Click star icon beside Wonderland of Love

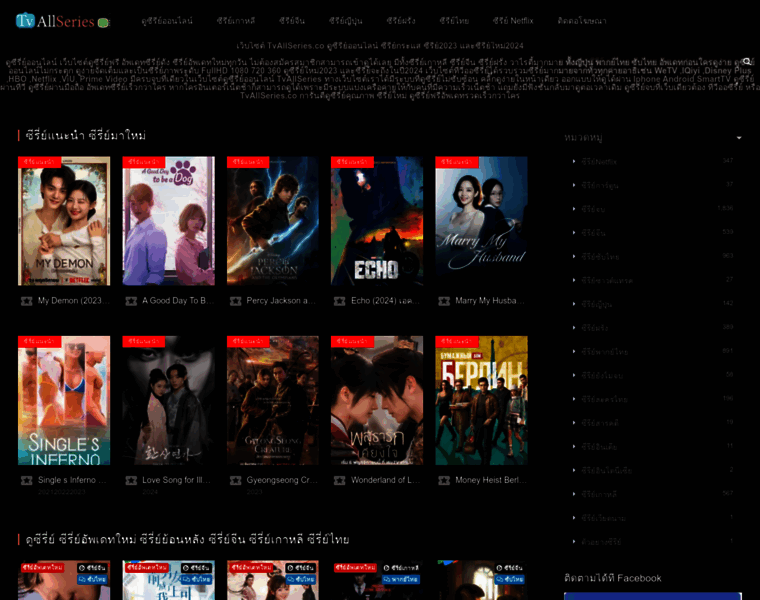(339, 480)
